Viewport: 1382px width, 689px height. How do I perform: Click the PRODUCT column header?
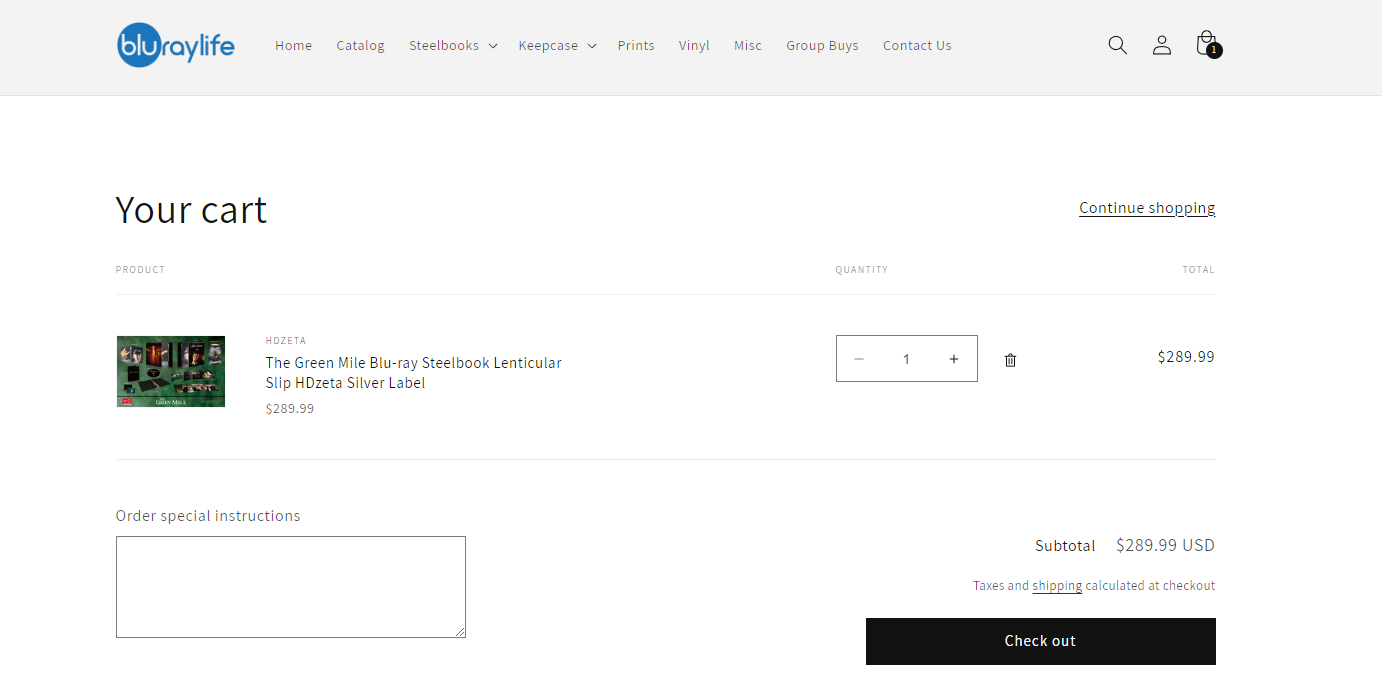[140, 270]
